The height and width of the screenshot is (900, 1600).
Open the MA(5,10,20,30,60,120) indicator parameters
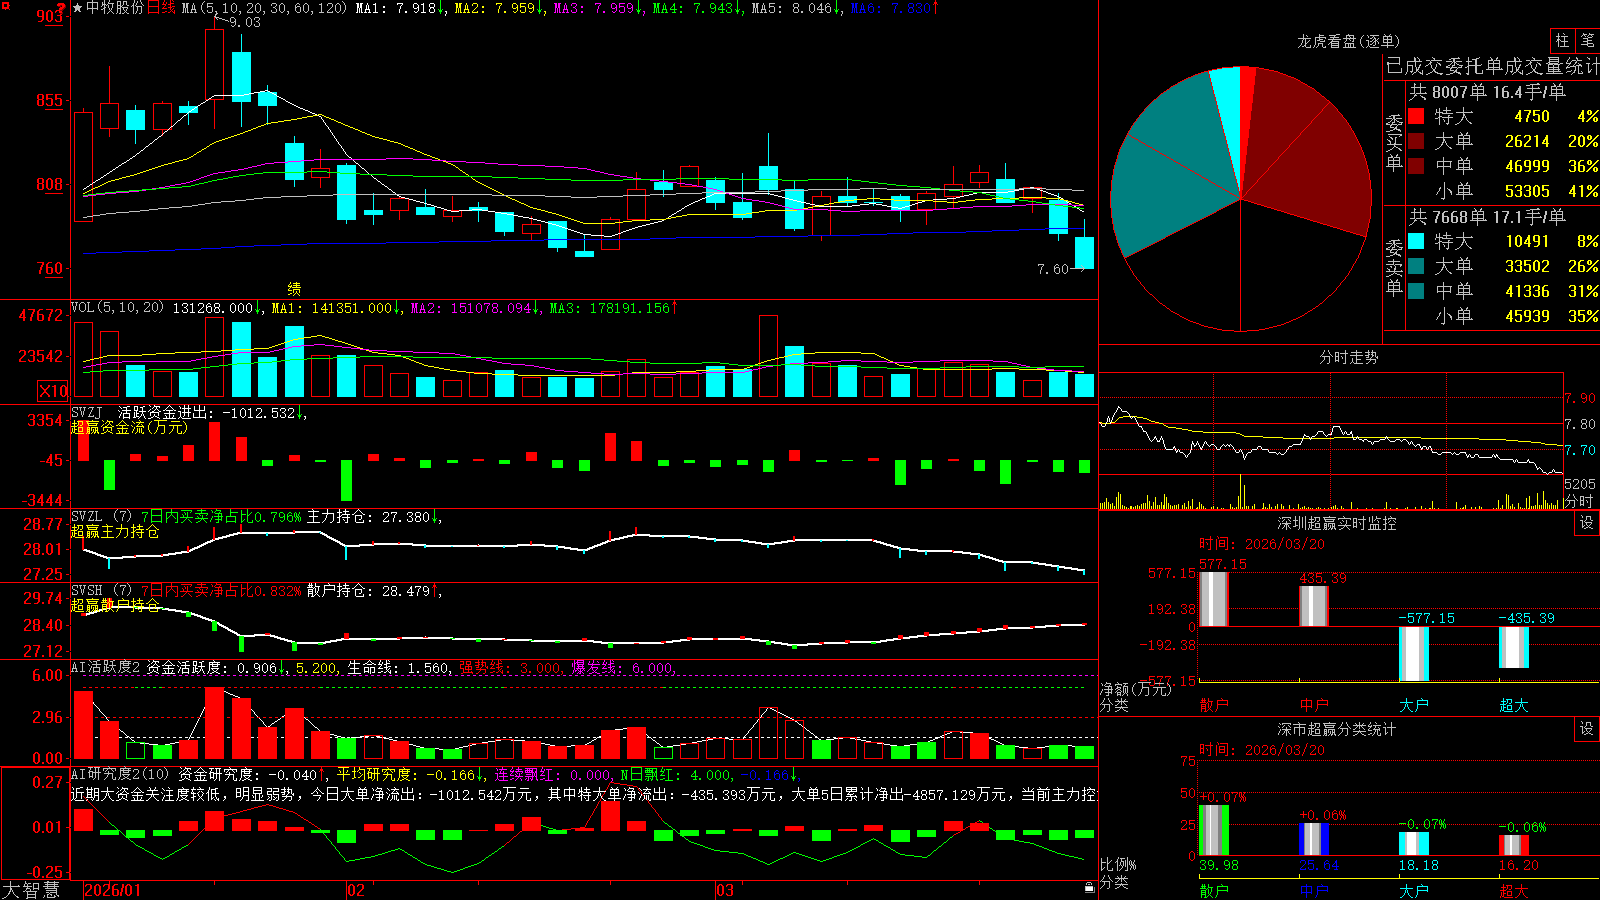pos(264,8)
